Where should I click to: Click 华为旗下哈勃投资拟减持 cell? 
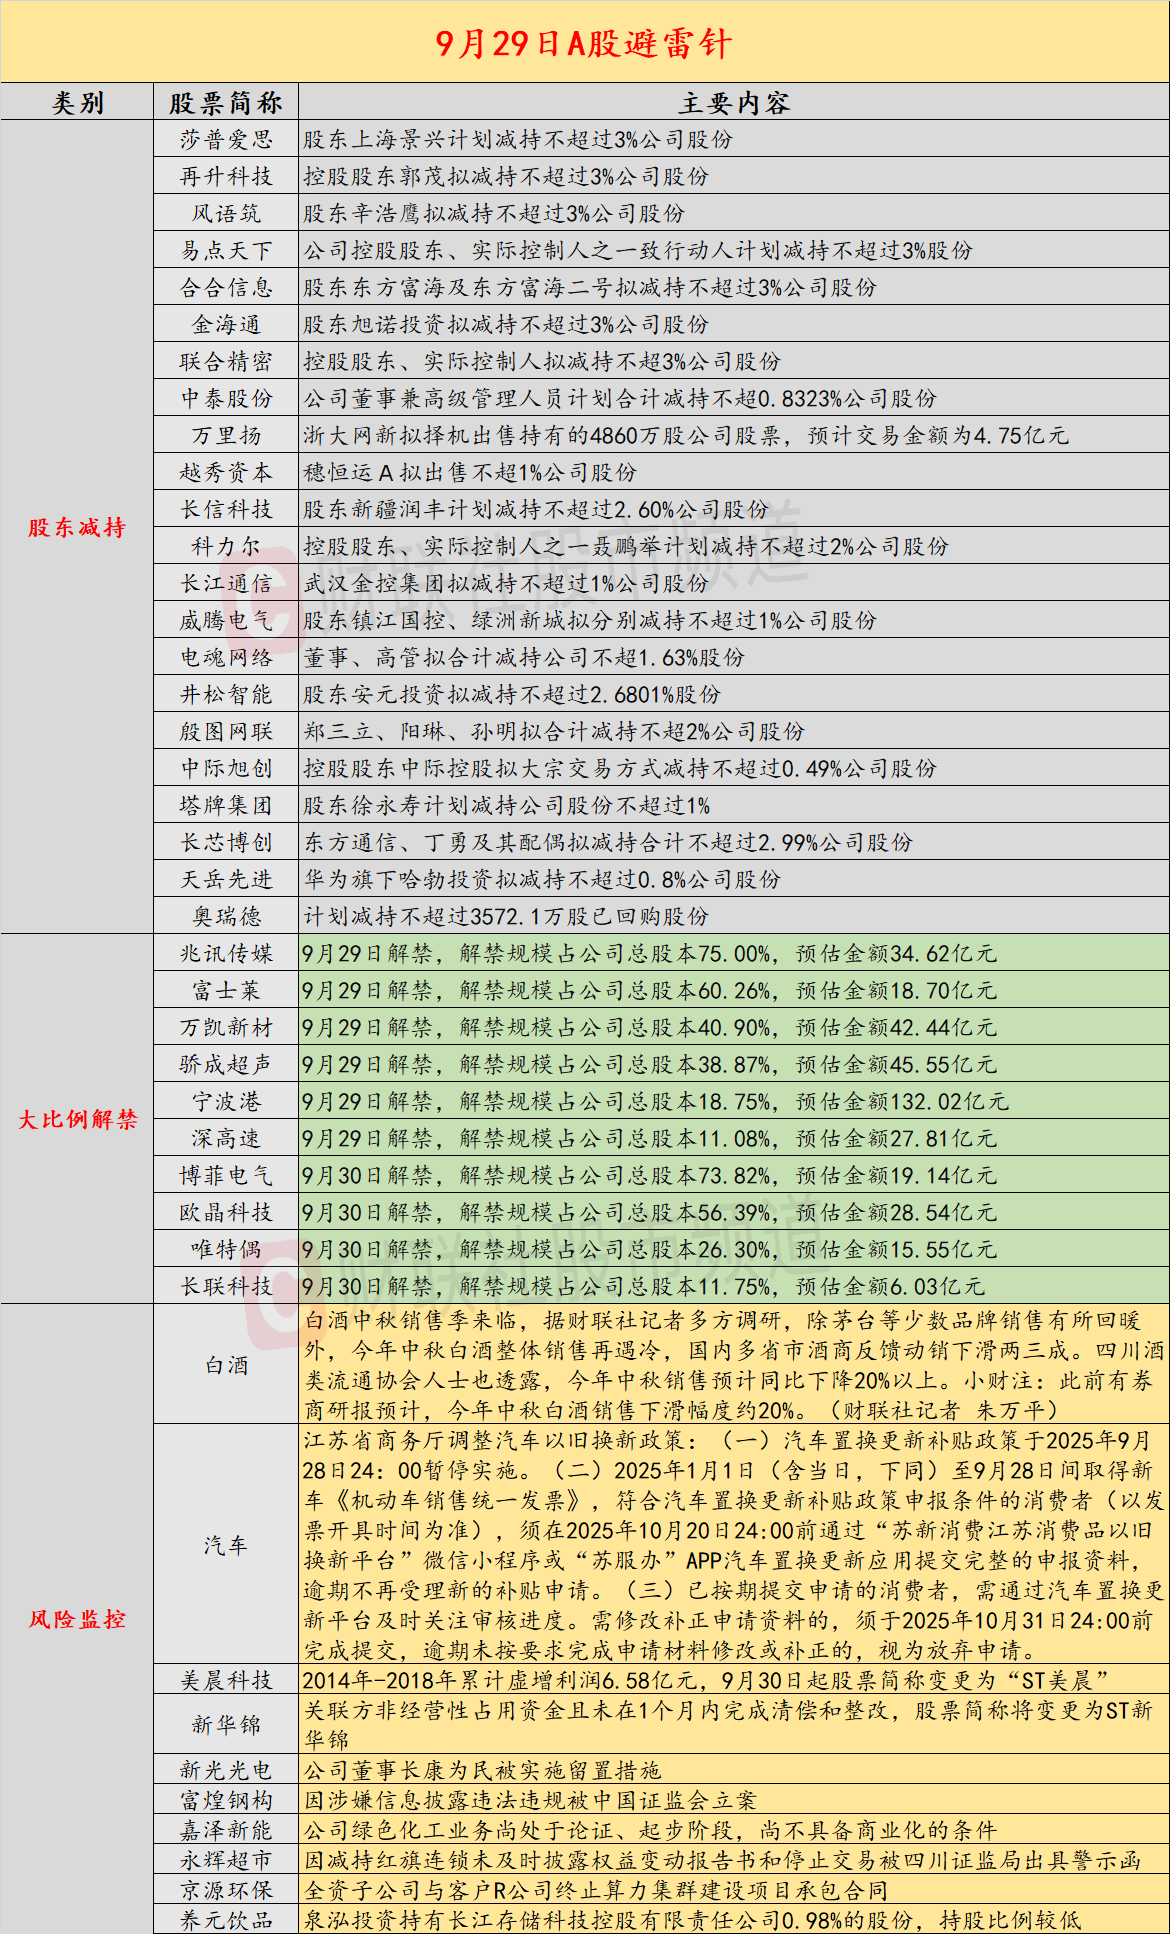(734, 879)
